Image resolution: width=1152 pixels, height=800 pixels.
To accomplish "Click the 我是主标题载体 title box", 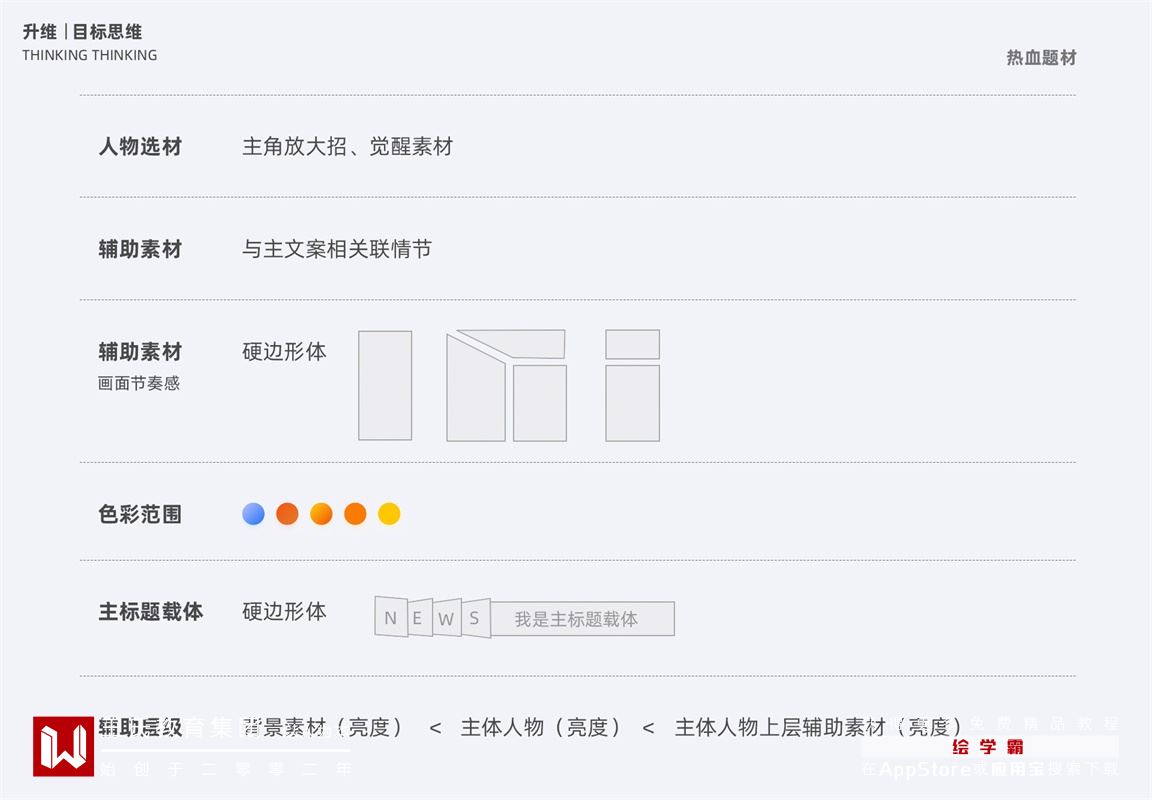I will (x=582, y=619).
